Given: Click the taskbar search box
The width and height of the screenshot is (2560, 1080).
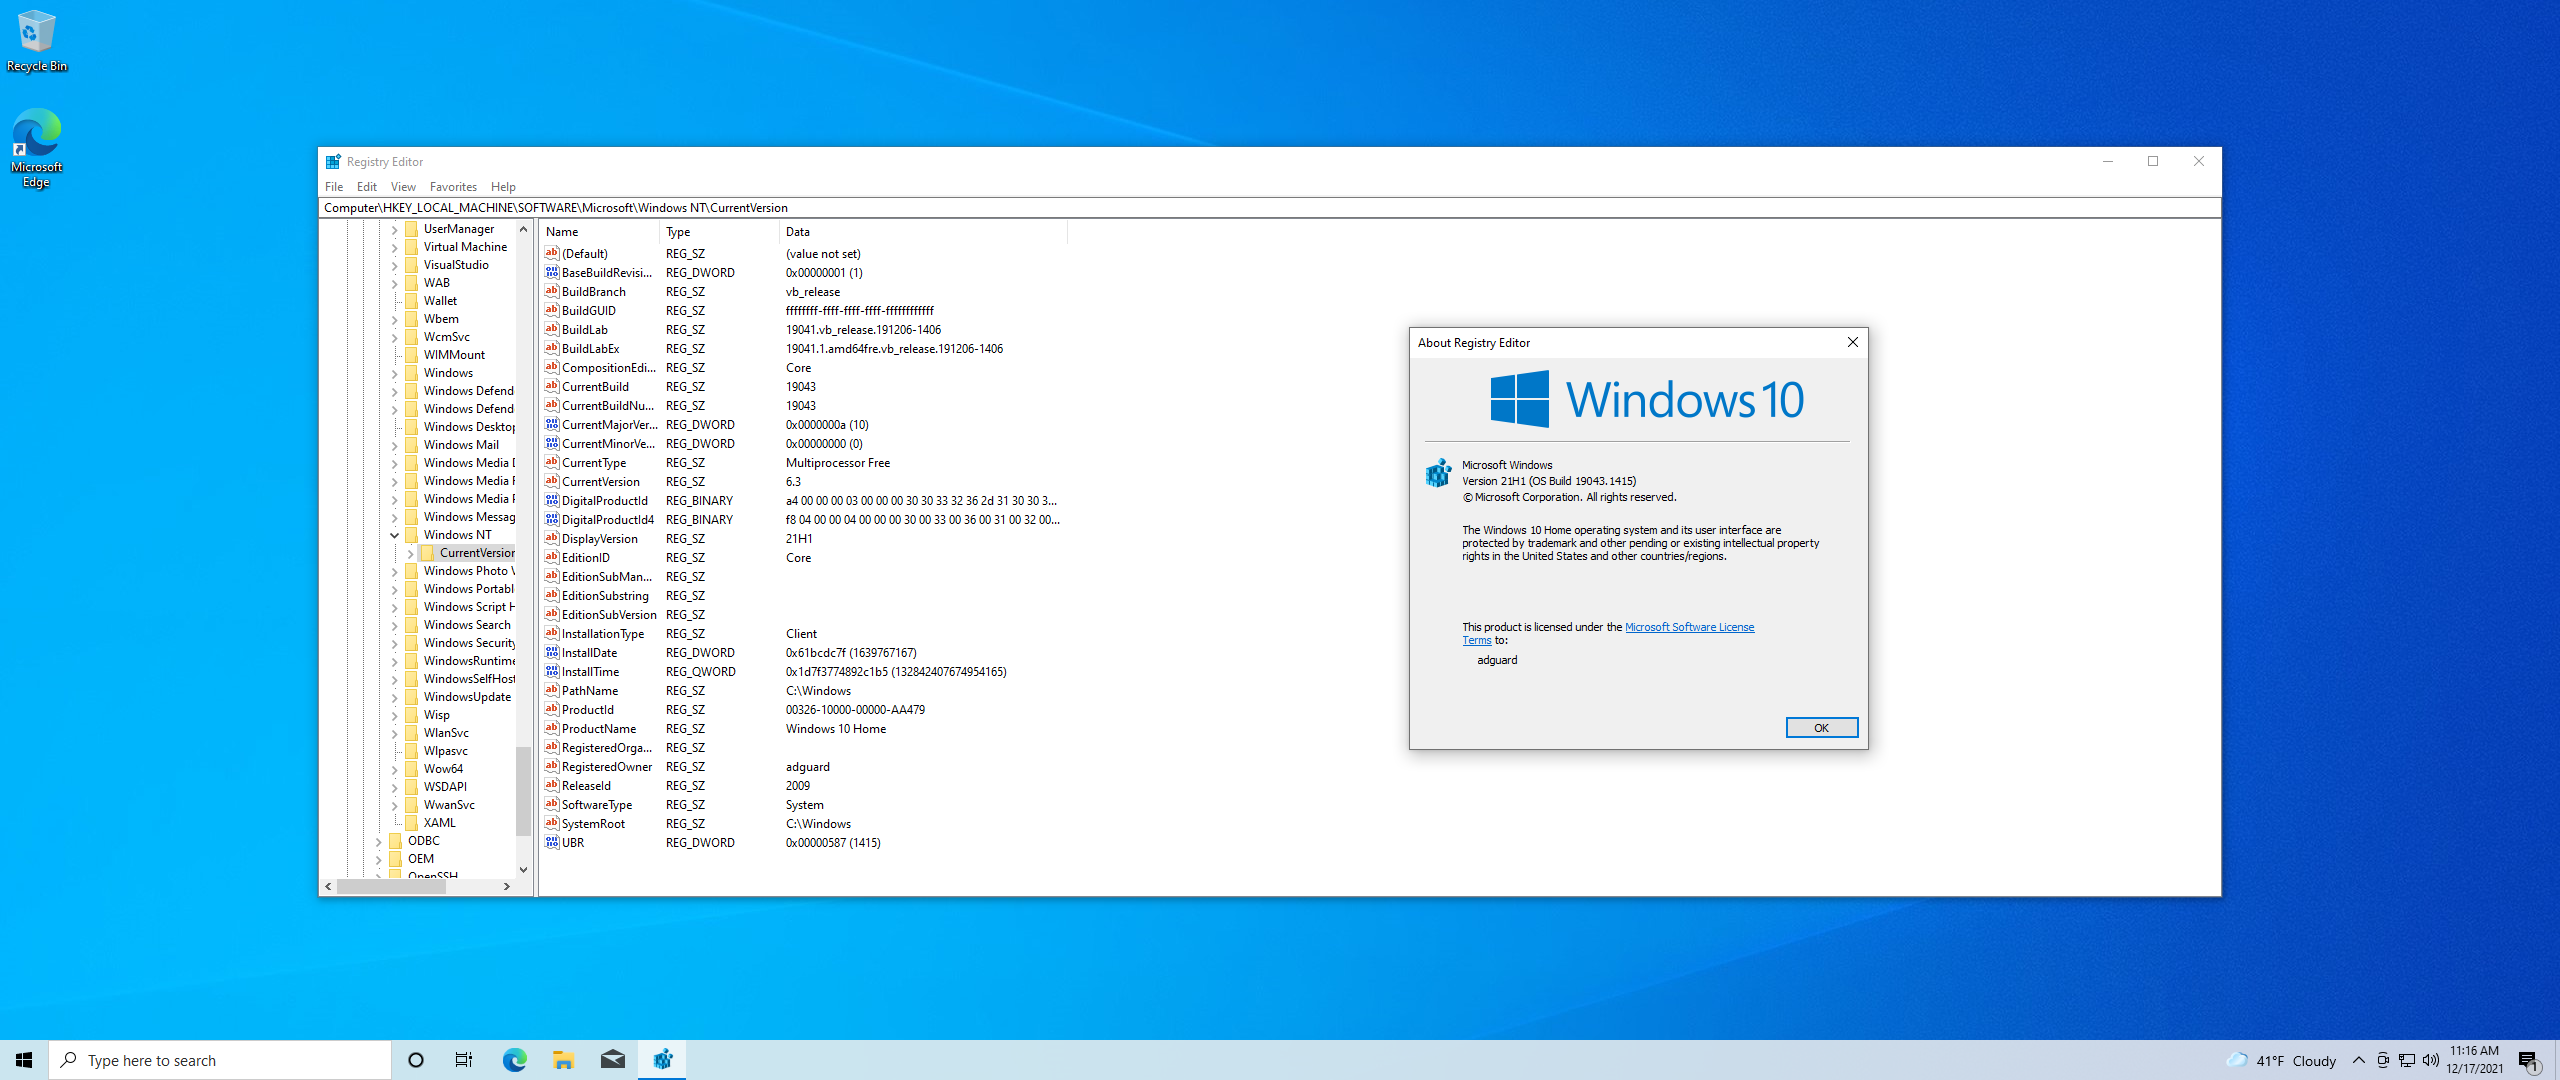Looking at the screenshot, I should pyautogui.click(x=220, y=1060).
